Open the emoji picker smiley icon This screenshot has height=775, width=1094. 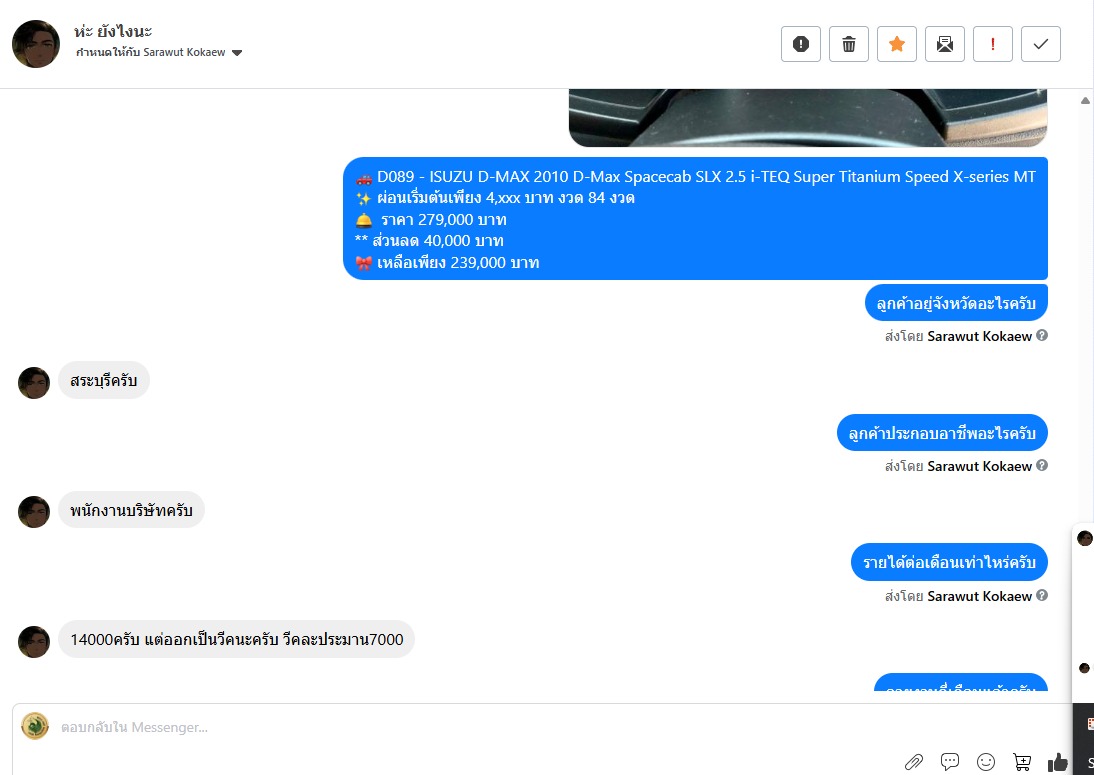[x=986, y=762]
